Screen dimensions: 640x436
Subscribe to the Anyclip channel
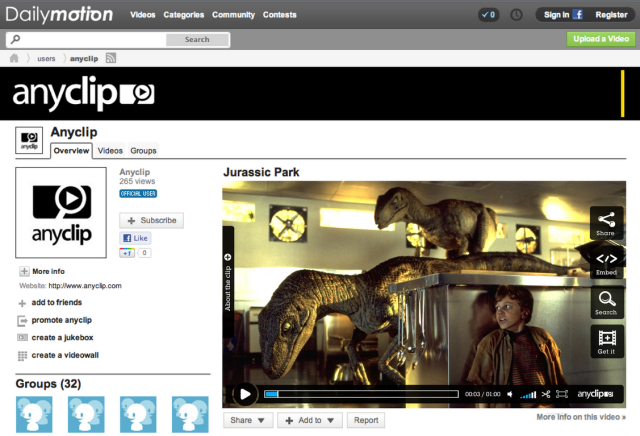coord(151,220)
